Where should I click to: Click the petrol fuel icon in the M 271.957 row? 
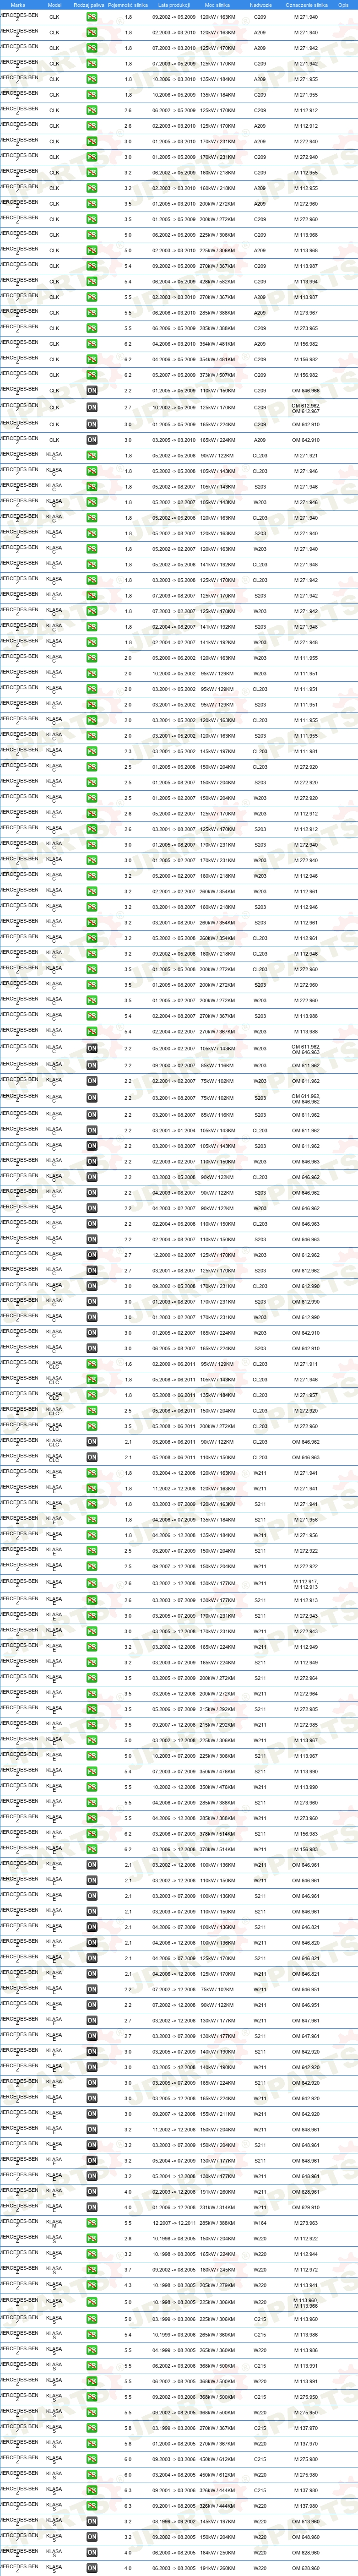[91, 1395]
